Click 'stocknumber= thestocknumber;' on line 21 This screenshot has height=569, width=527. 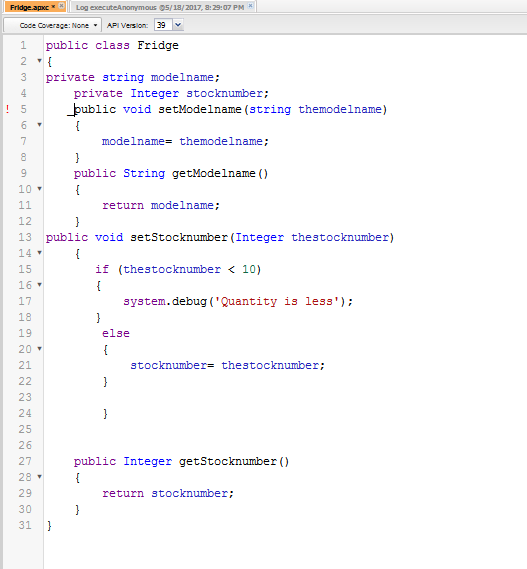pyautogui.click(x=228, y=365)
